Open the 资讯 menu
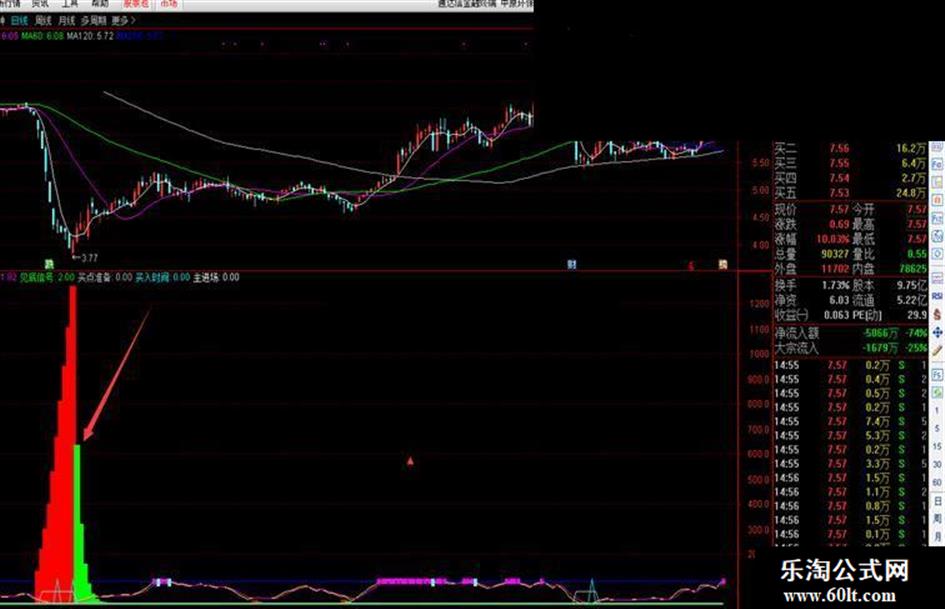The image size is (945, 609). (x=40, y=4)
